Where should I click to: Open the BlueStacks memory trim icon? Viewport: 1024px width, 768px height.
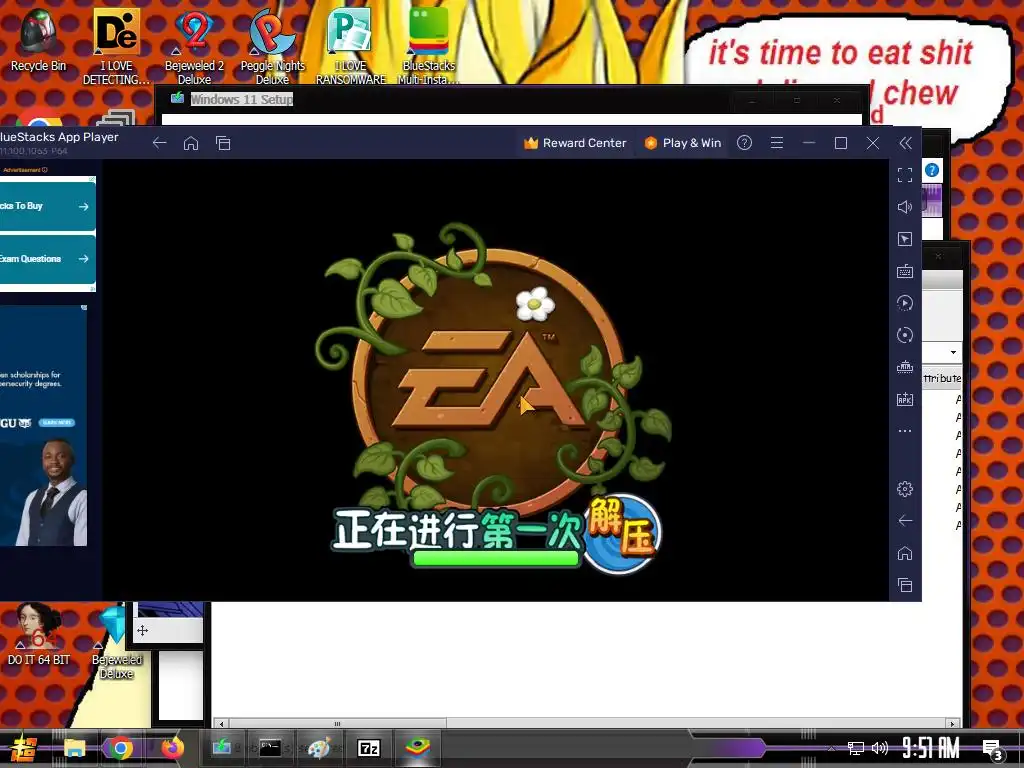tap(904, 367)
